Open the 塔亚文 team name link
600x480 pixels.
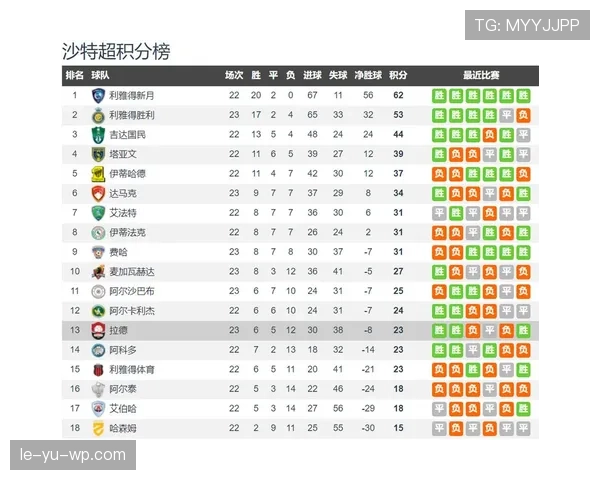[123, 154]
